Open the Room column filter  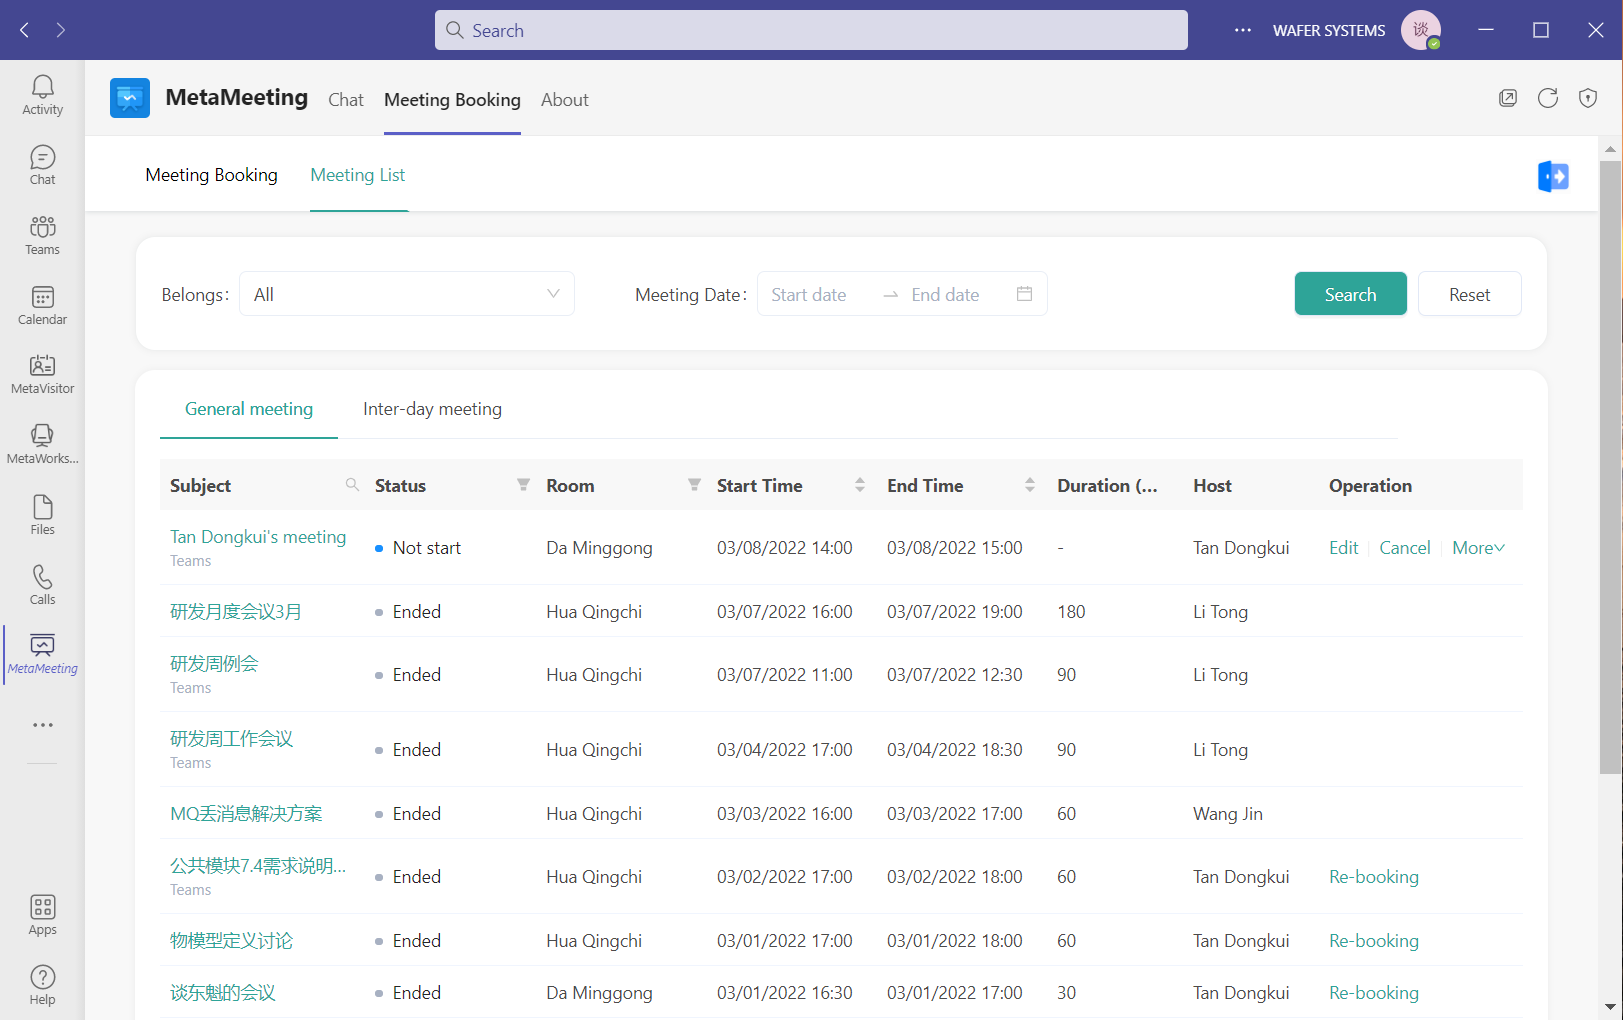coord(694,485)
